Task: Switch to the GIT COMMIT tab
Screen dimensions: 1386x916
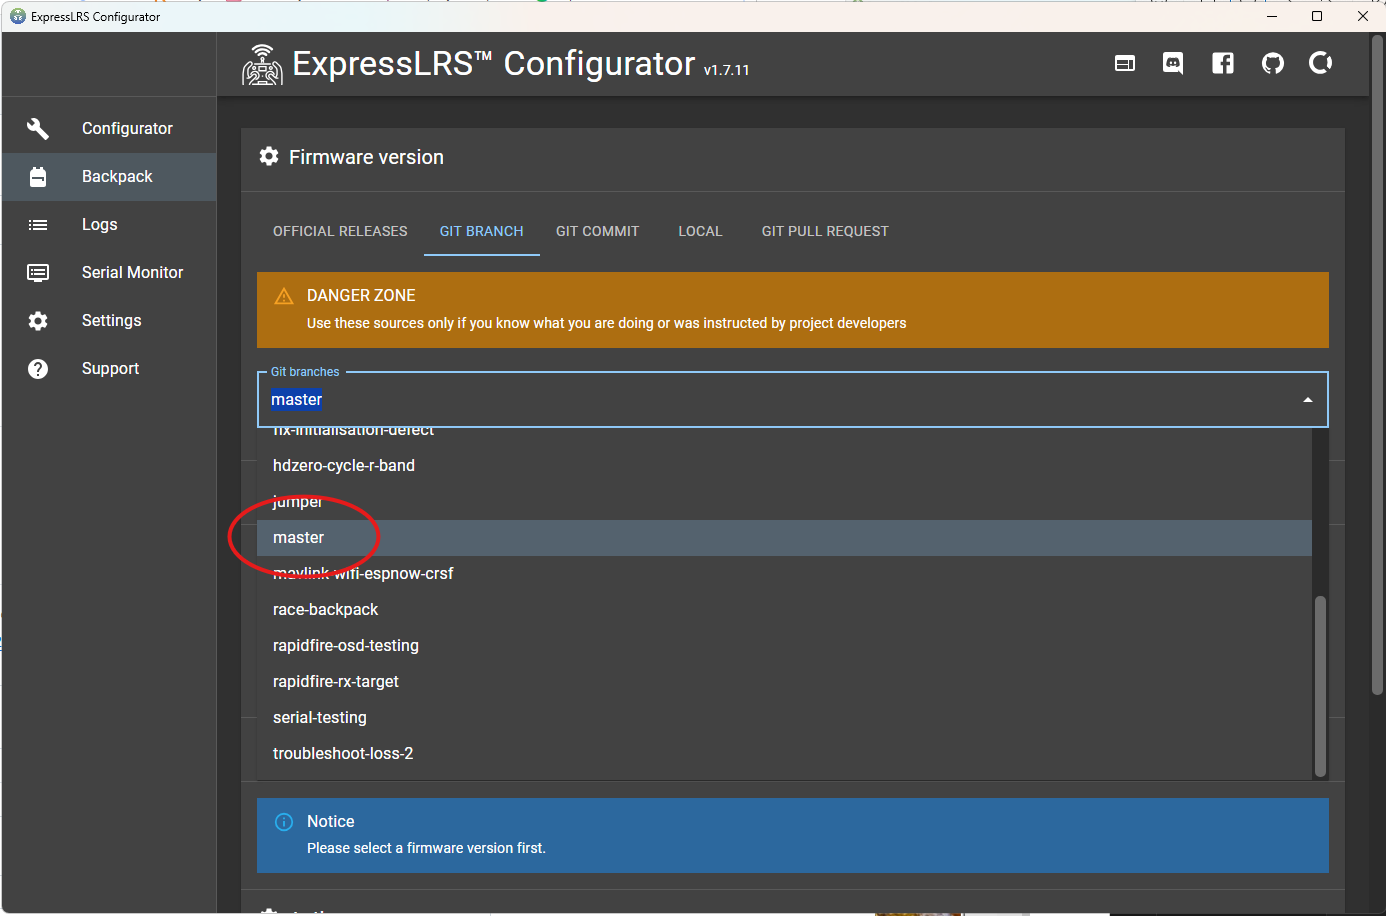Action: coord(597,231)
